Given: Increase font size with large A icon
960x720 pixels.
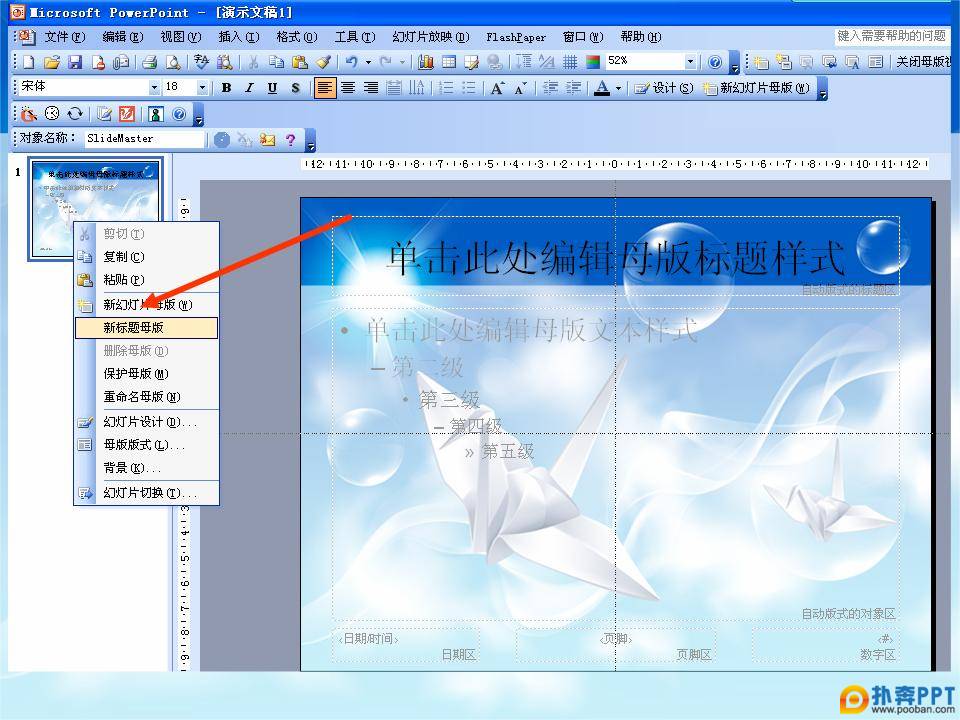Looking at the screenshot, I should 497,88.
